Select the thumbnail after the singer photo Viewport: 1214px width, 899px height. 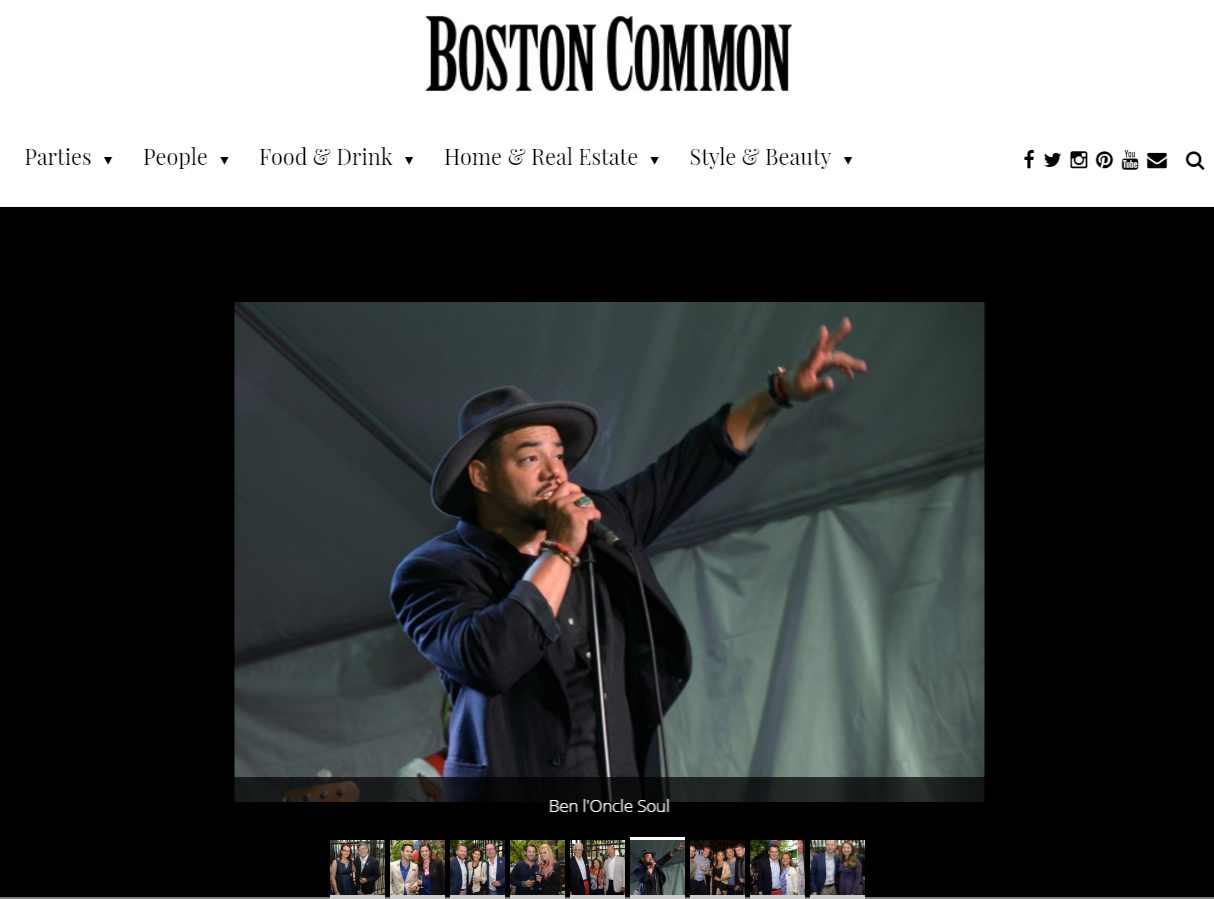tap(717, 867)
